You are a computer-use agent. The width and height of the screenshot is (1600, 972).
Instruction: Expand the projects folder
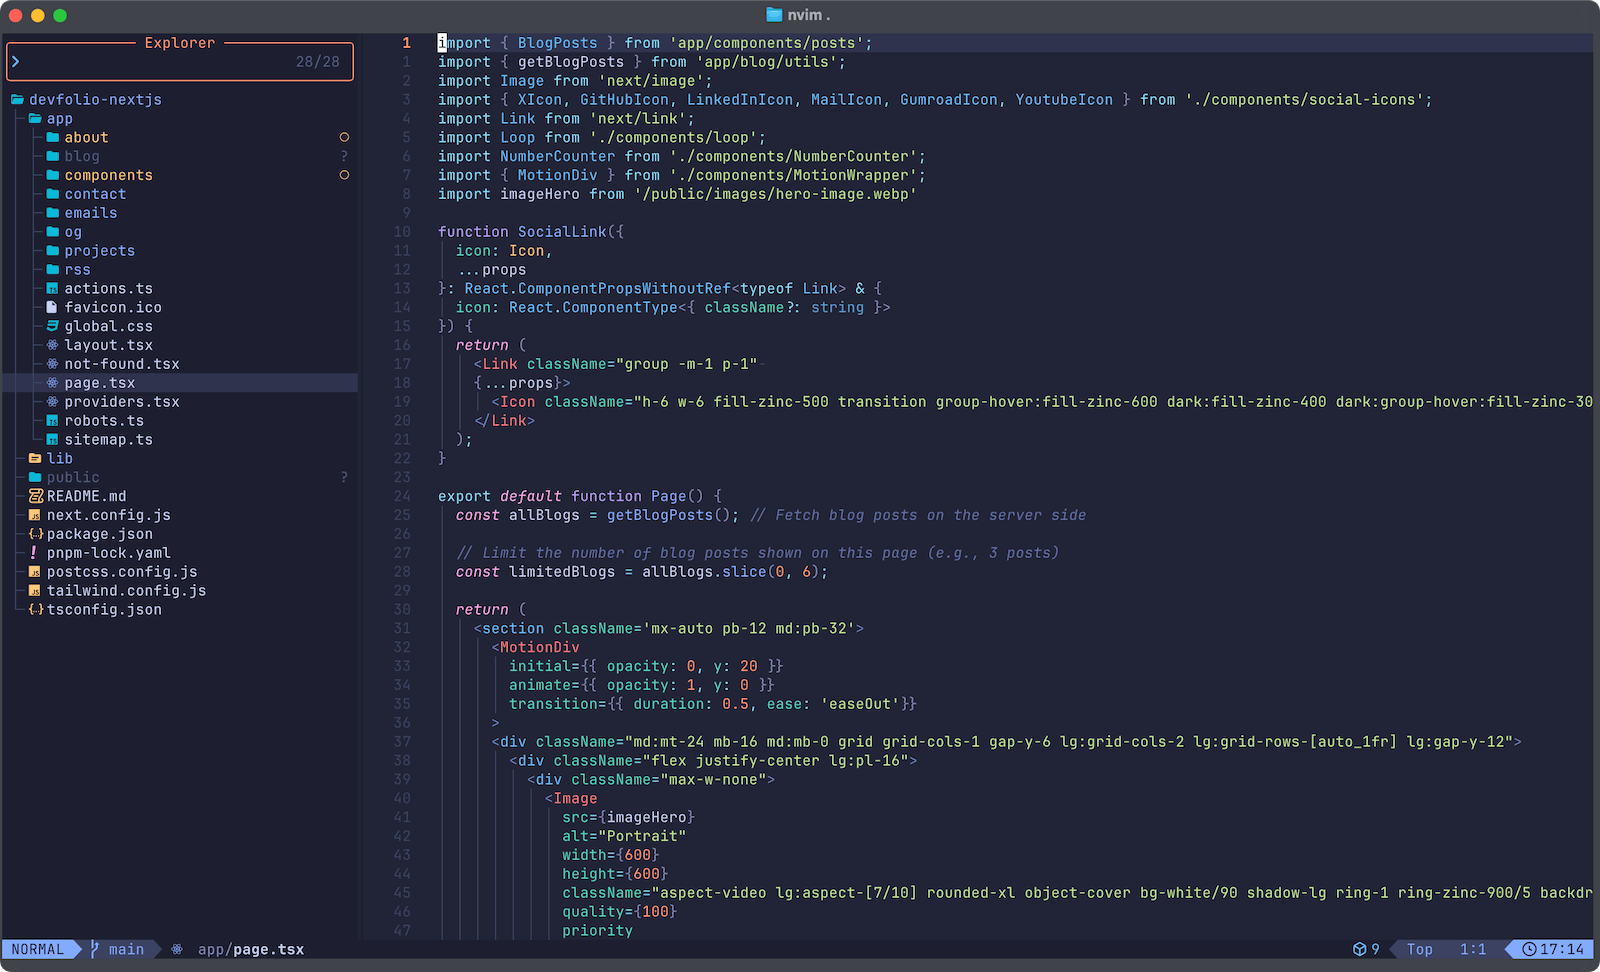pos(100,251)
